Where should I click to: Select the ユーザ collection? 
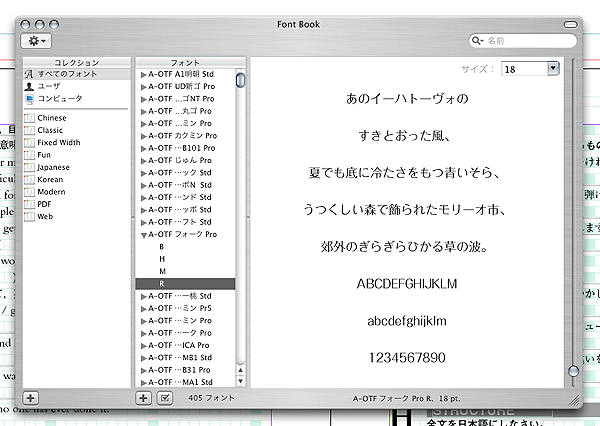coord(77,86)
